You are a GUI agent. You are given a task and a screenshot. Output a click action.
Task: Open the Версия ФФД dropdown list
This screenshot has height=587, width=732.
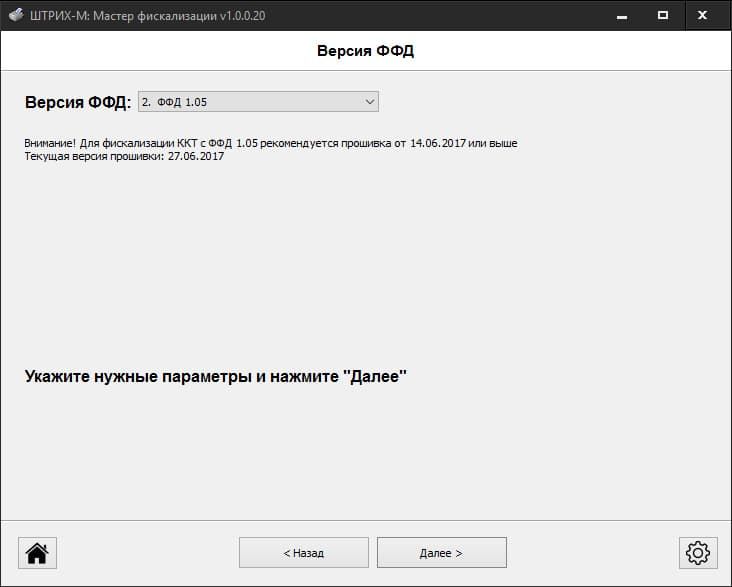[258, 102]
